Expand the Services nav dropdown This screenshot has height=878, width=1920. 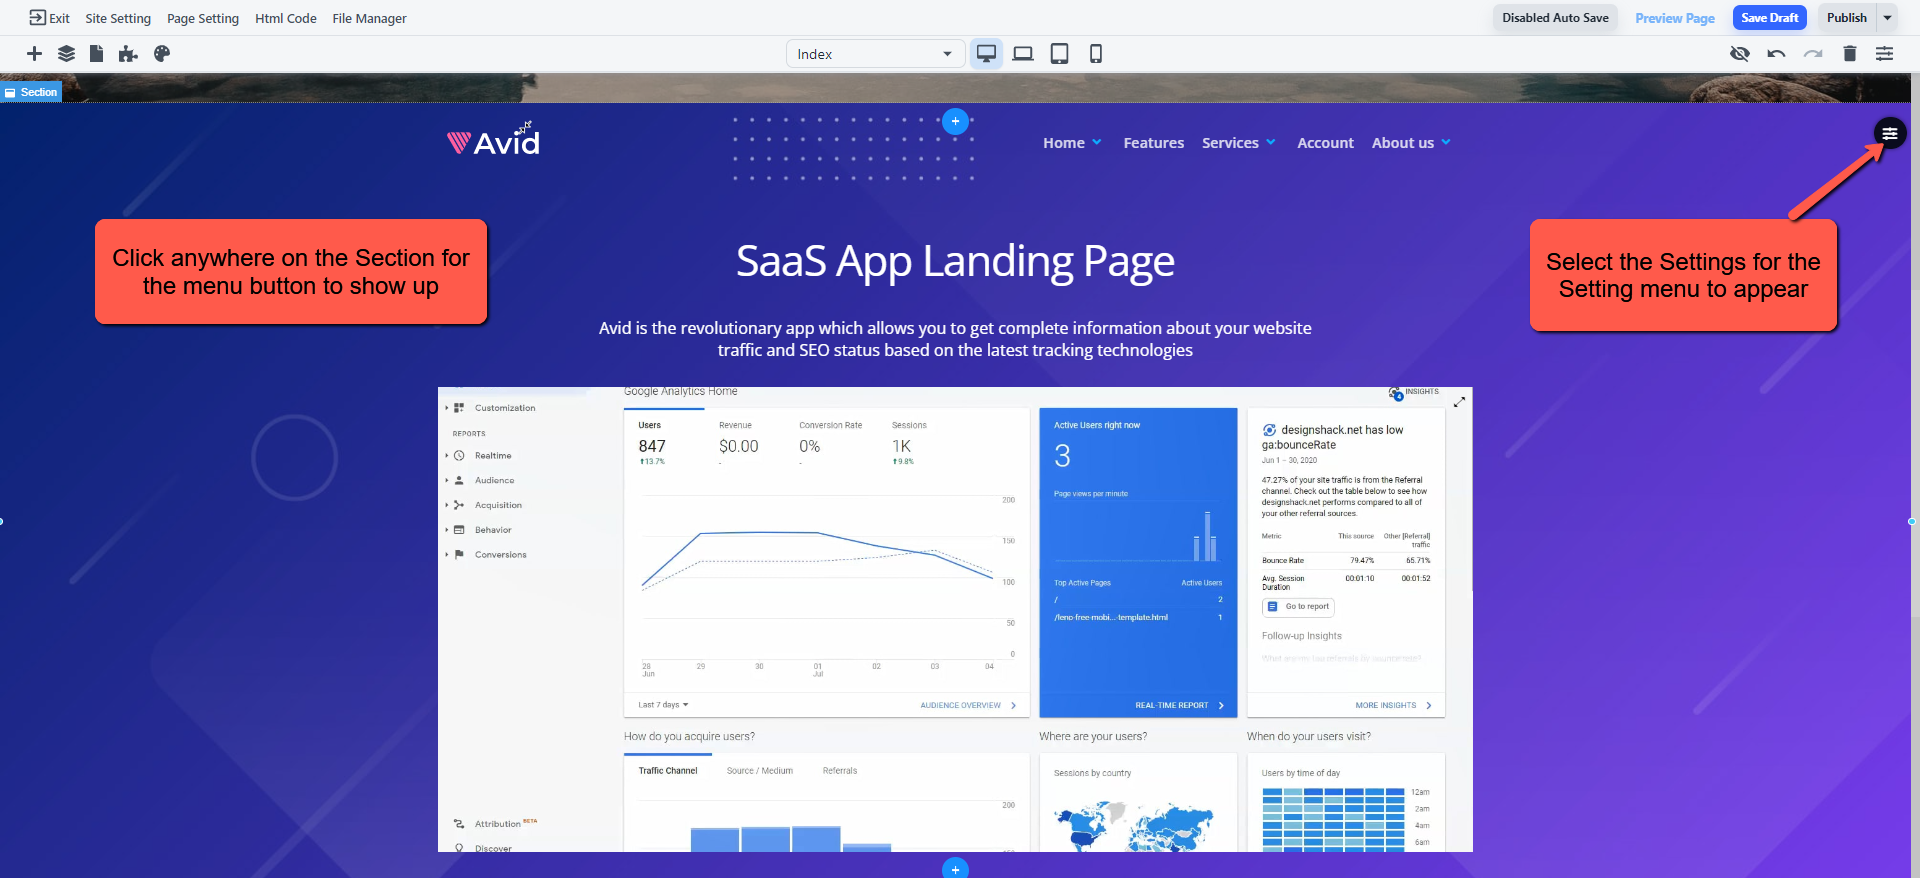[x=1238, y=143]
